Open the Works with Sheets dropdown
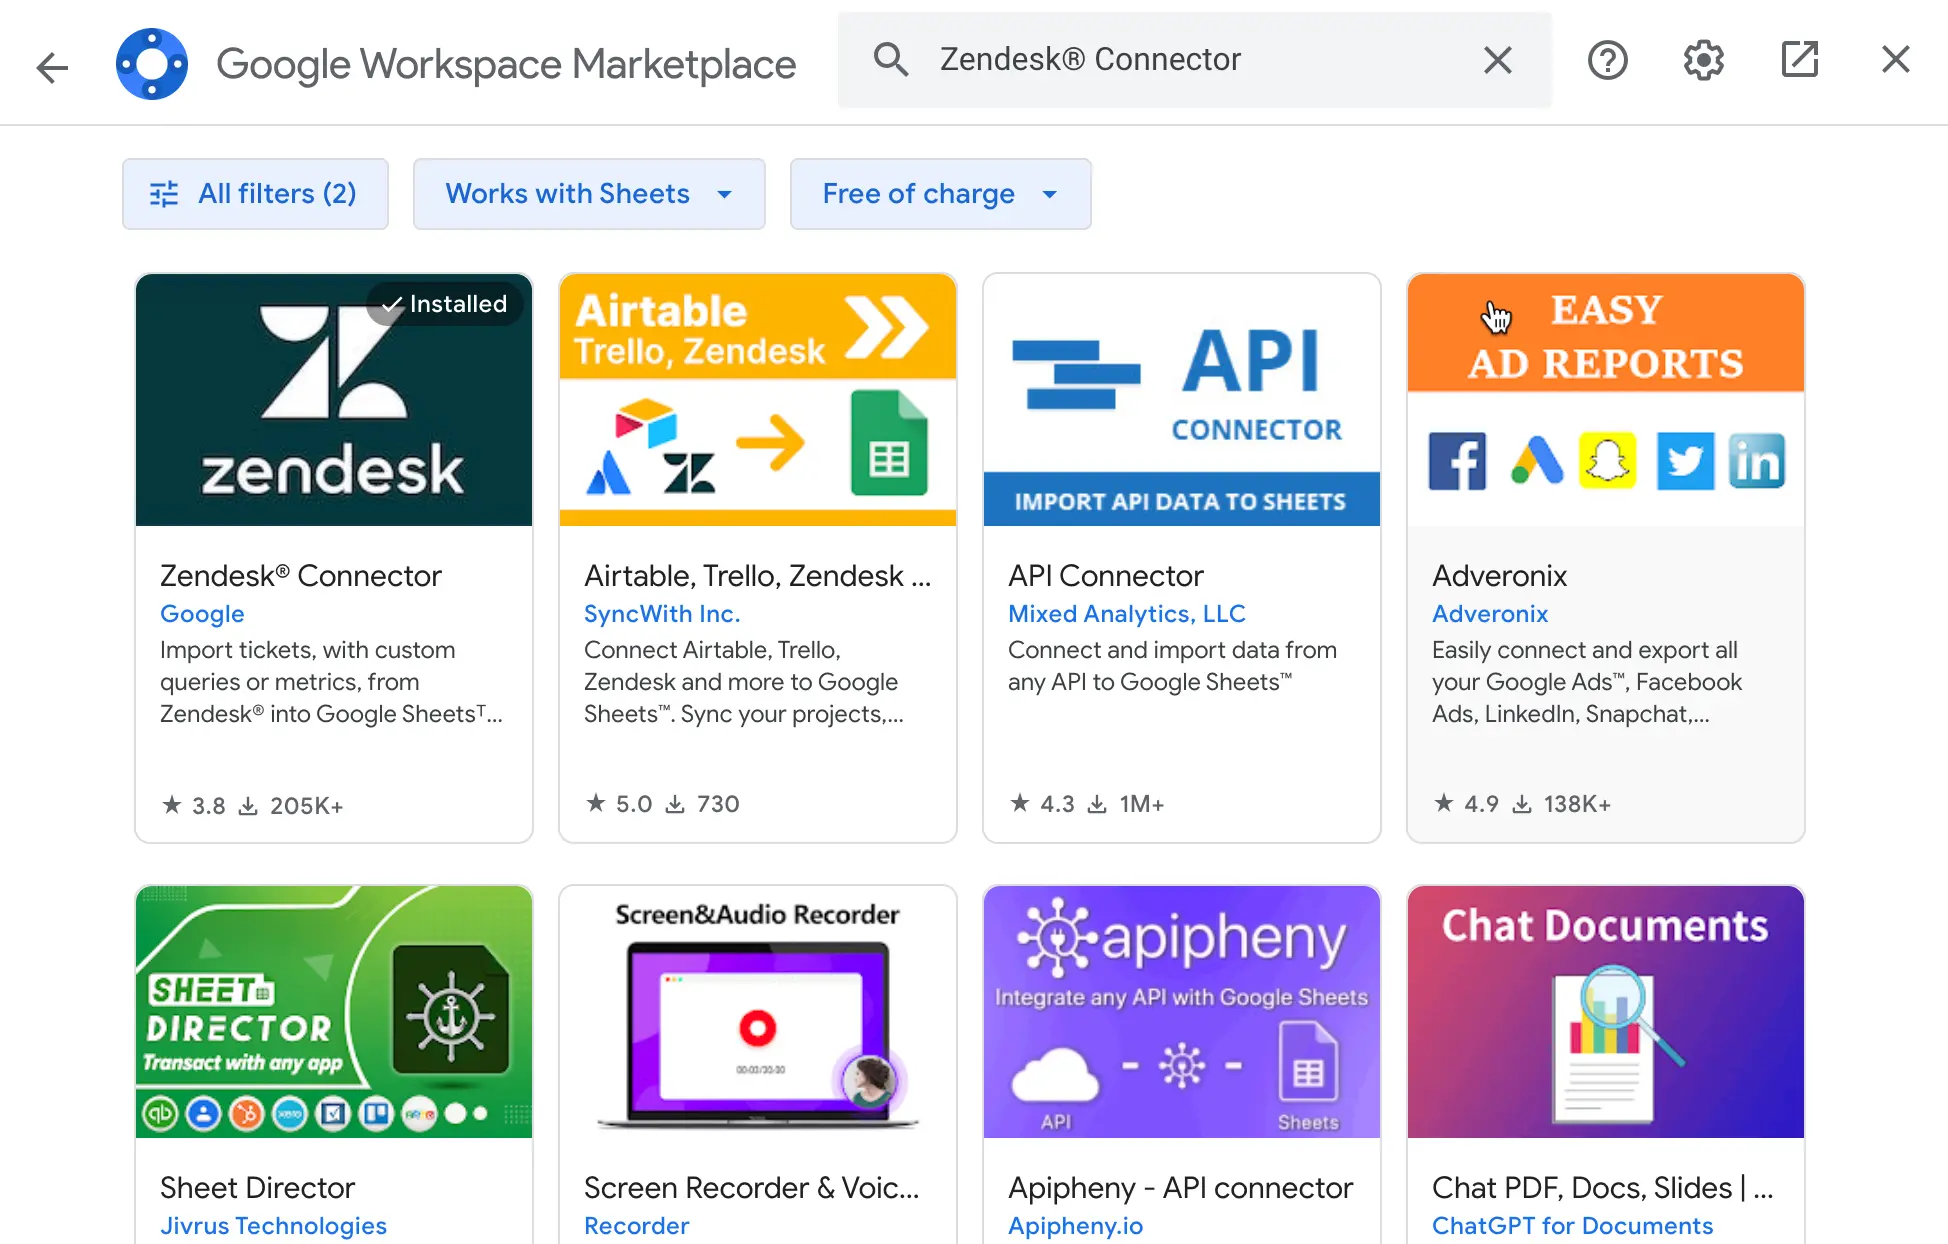This screenshot has width=1948, height=1244. [588, 193]
